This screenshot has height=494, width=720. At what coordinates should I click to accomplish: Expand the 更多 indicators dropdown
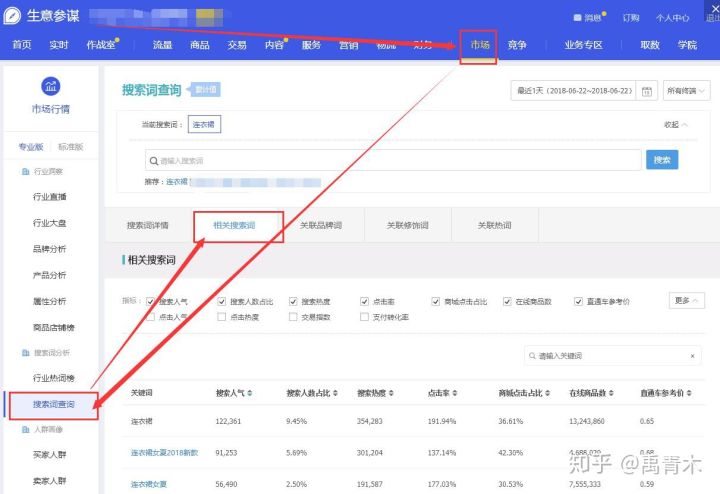point(686,300)
